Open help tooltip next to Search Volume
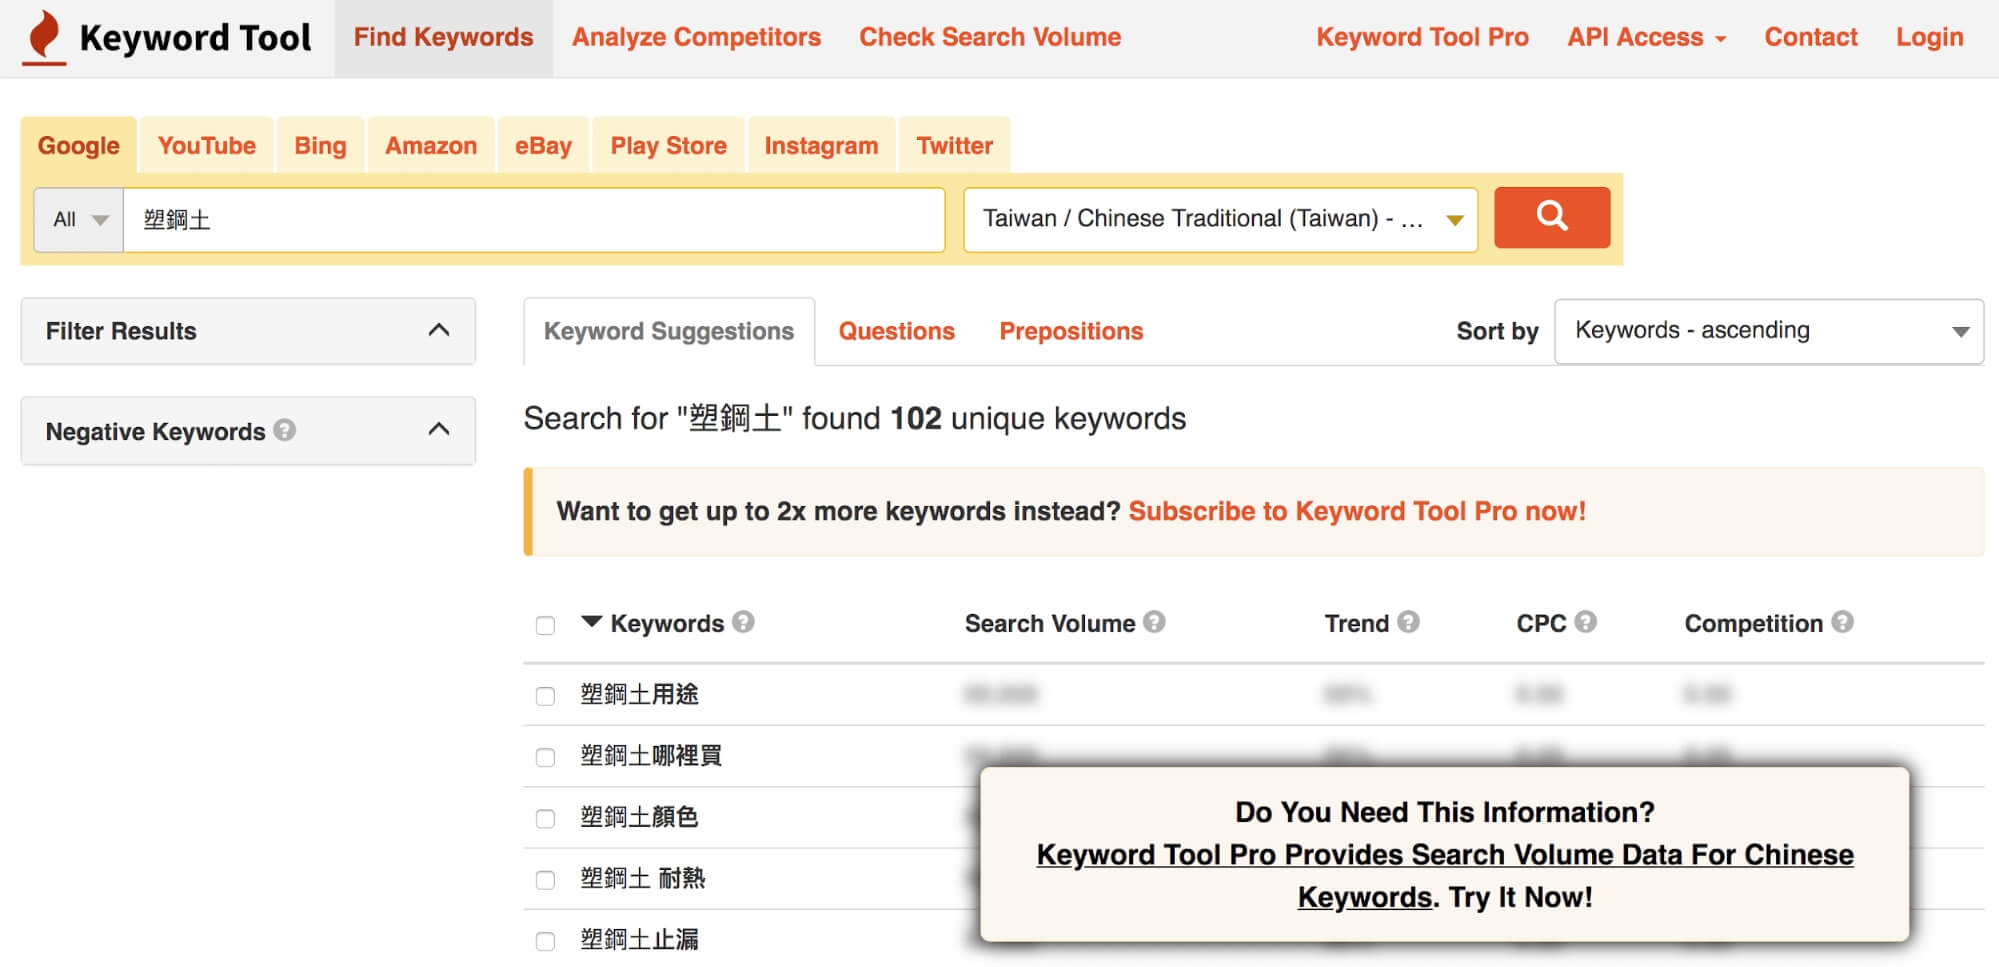This screenshot has height=967, width=1999. pyautogui.click(x=1154, y=622)
